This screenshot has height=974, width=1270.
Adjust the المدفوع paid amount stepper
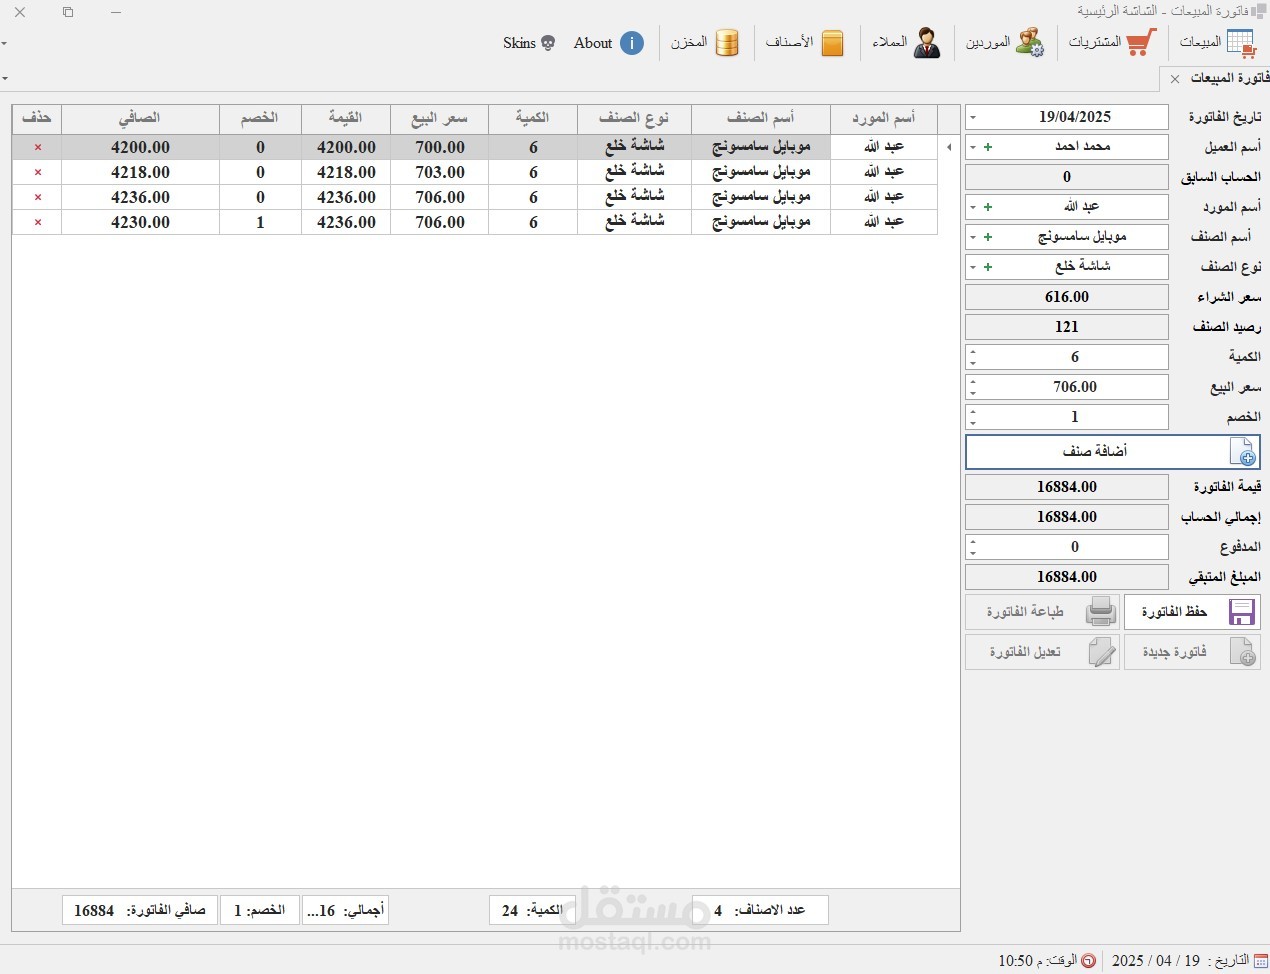(973, 547)
